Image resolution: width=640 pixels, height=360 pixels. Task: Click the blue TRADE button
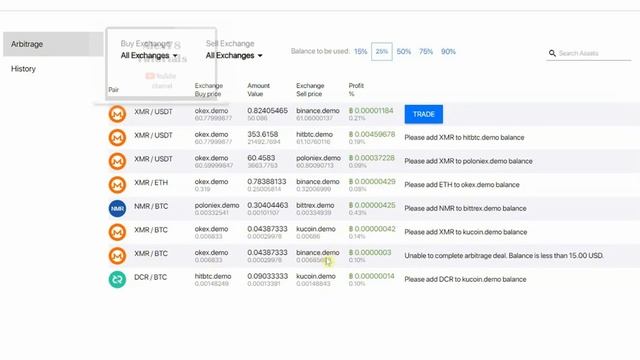(x=424, y=114)
